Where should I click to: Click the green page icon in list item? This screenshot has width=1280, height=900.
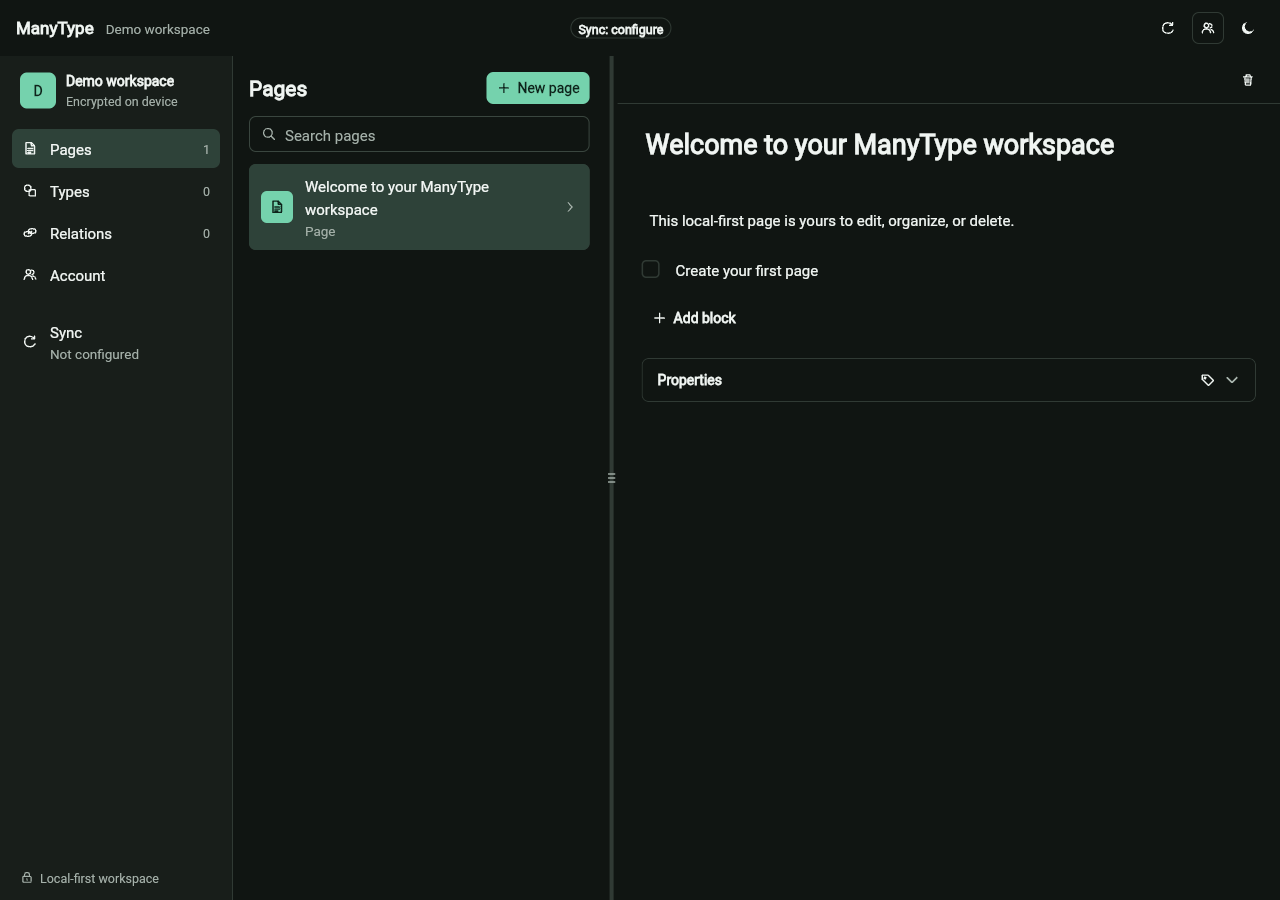pos(277,207)
